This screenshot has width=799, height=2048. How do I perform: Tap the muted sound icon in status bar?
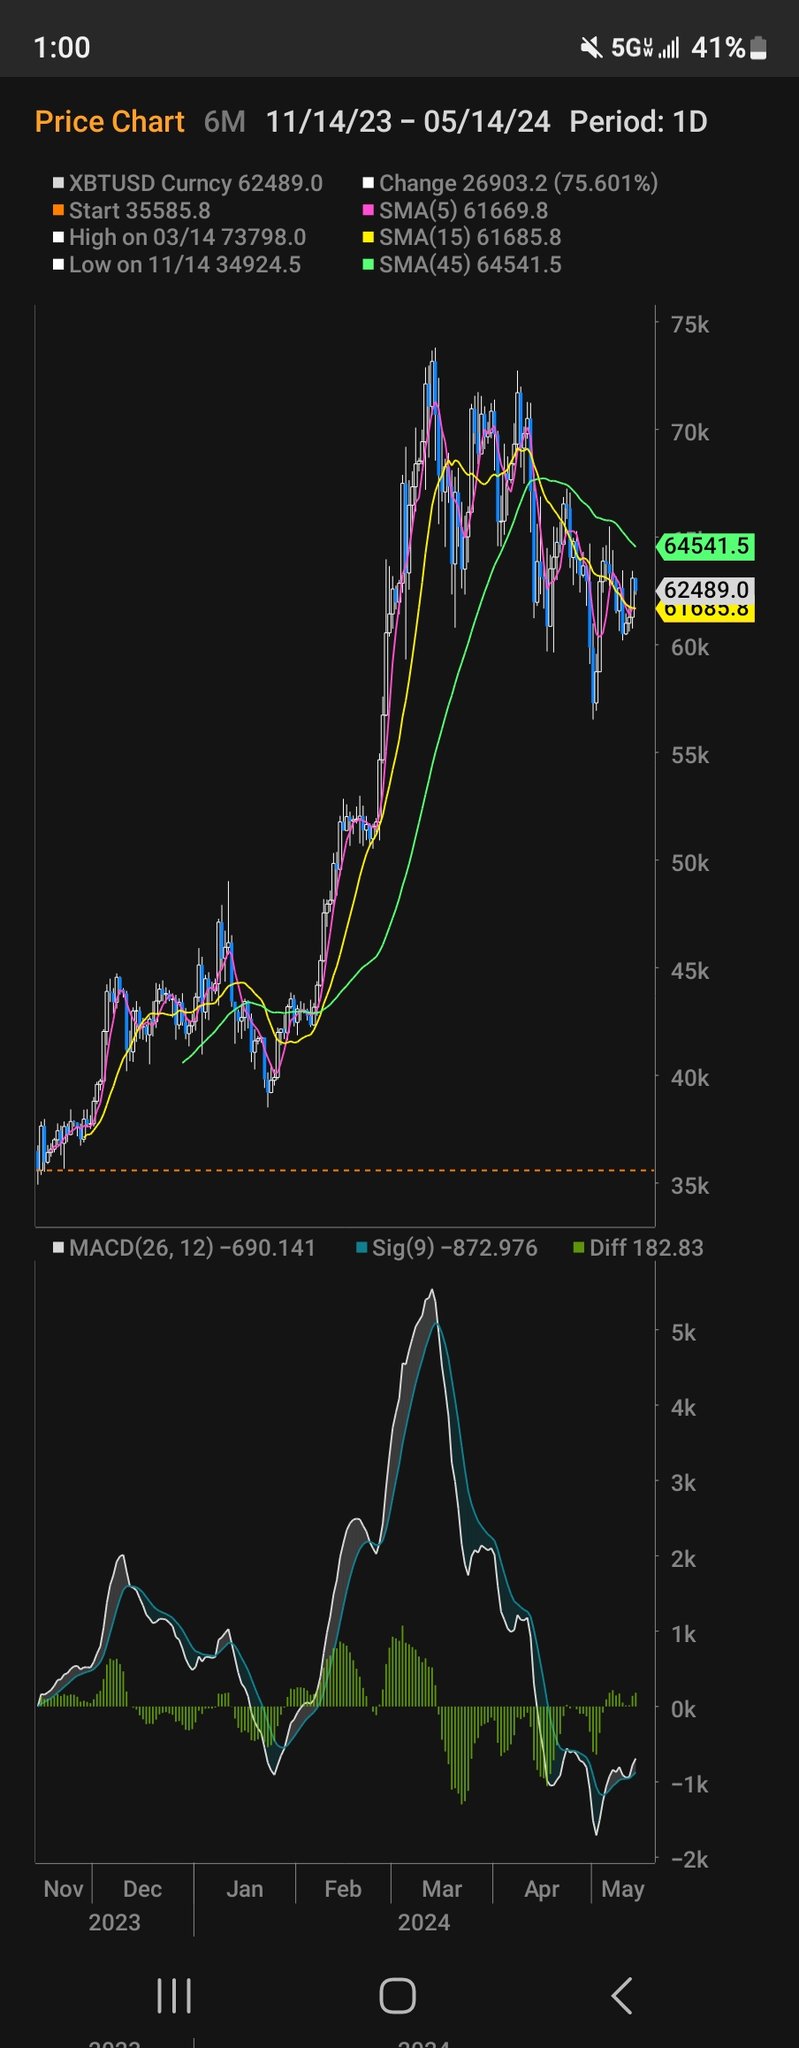pos(591,48)
